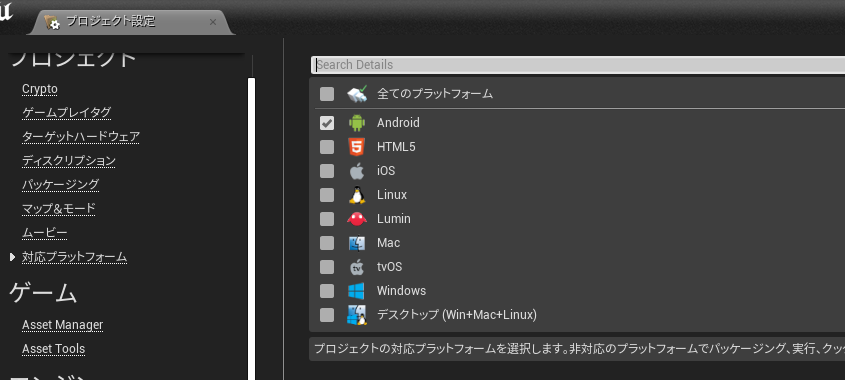
Task: Click the デスクトップ (Win+Mac+Linux) label
Action: 457,315
